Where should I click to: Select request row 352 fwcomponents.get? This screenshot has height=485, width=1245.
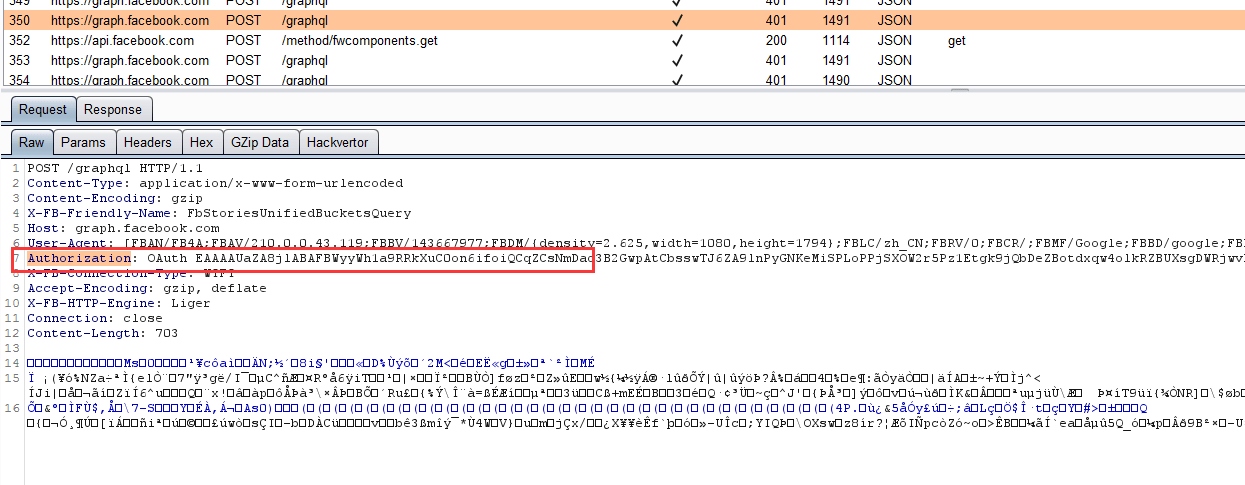(x=622, y=41)
